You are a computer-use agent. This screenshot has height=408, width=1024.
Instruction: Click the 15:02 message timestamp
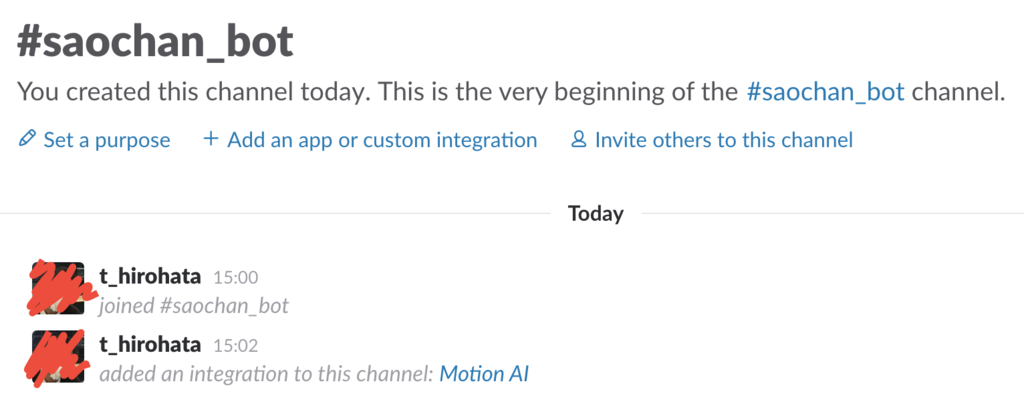[x=237, y=346]
